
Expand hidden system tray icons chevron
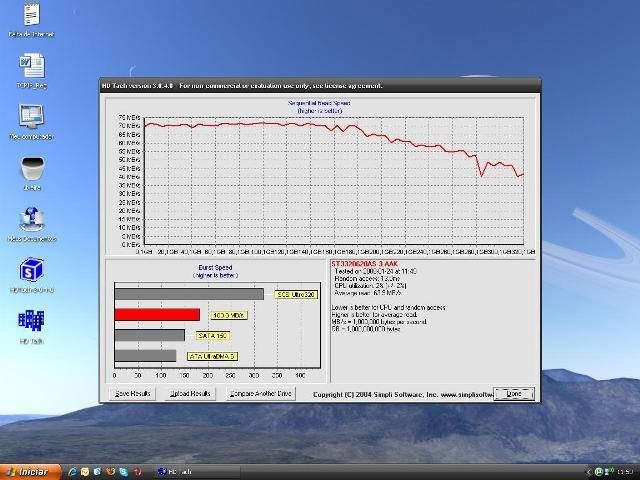pos(588,472)
